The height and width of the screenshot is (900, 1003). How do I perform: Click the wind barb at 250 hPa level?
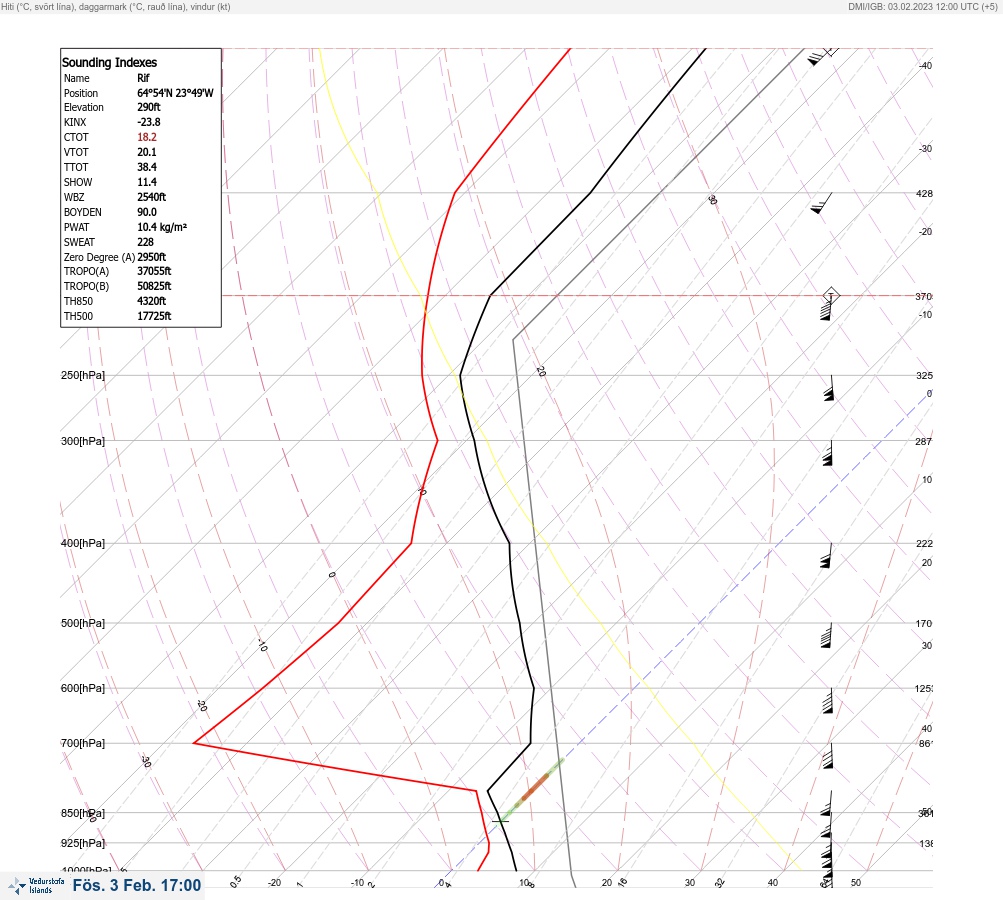pos(830,388)
